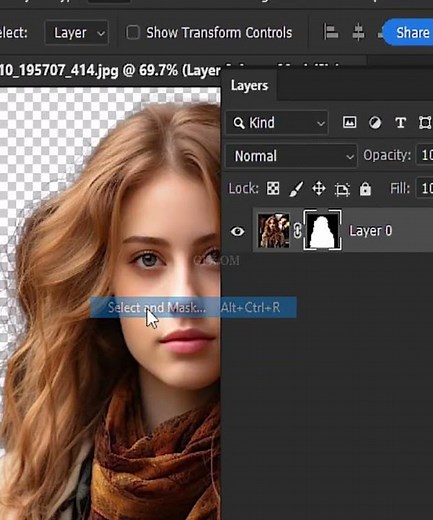Image resolution: width=433 pixels, height=520 pixels.
Task: Open the Normal blend mode dropdown
Action: 291,156
